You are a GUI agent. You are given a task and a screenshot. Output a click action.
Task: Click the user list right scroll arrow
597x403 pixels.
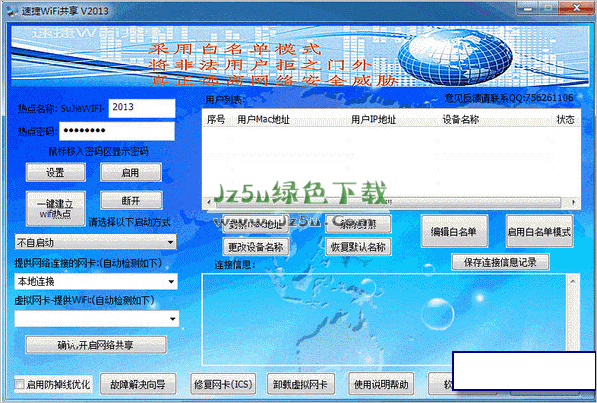point(573,203)
